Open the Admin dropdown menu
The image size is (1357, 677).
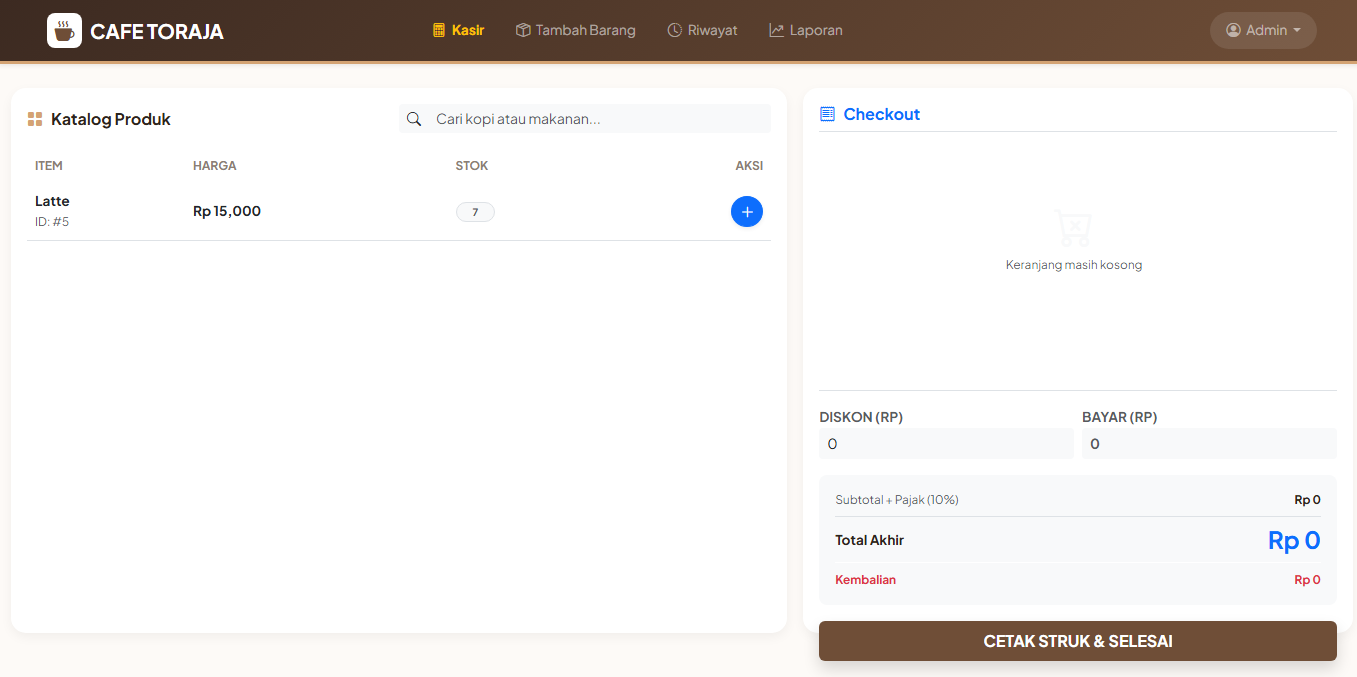click(1263, 31)
